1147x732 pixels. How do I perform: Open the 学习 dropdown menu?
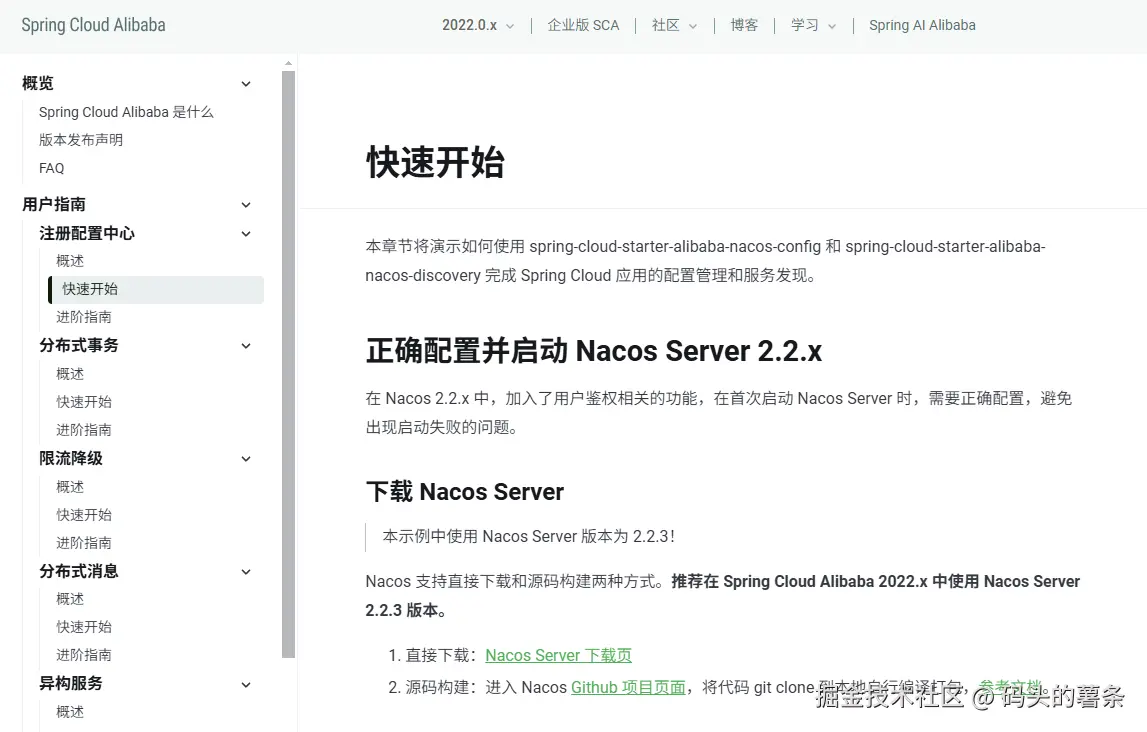point(813,26)
